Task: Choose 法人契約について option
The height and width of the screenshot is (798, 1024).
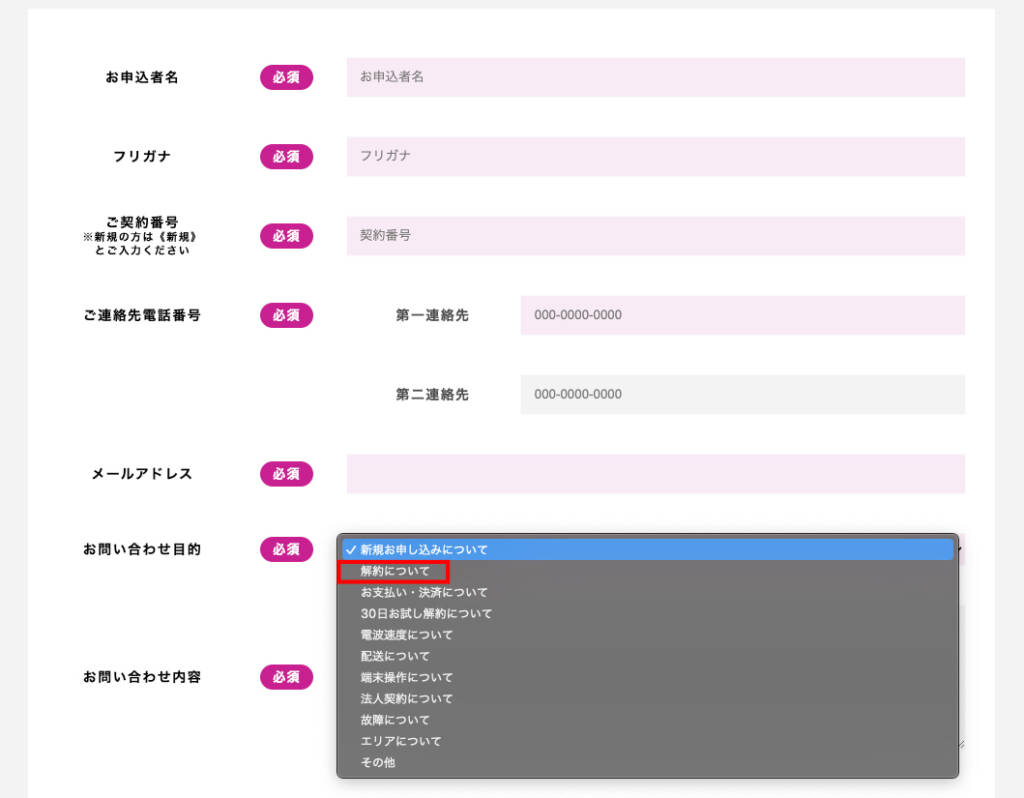Action: pyautogui.click(x=647, y=699)
